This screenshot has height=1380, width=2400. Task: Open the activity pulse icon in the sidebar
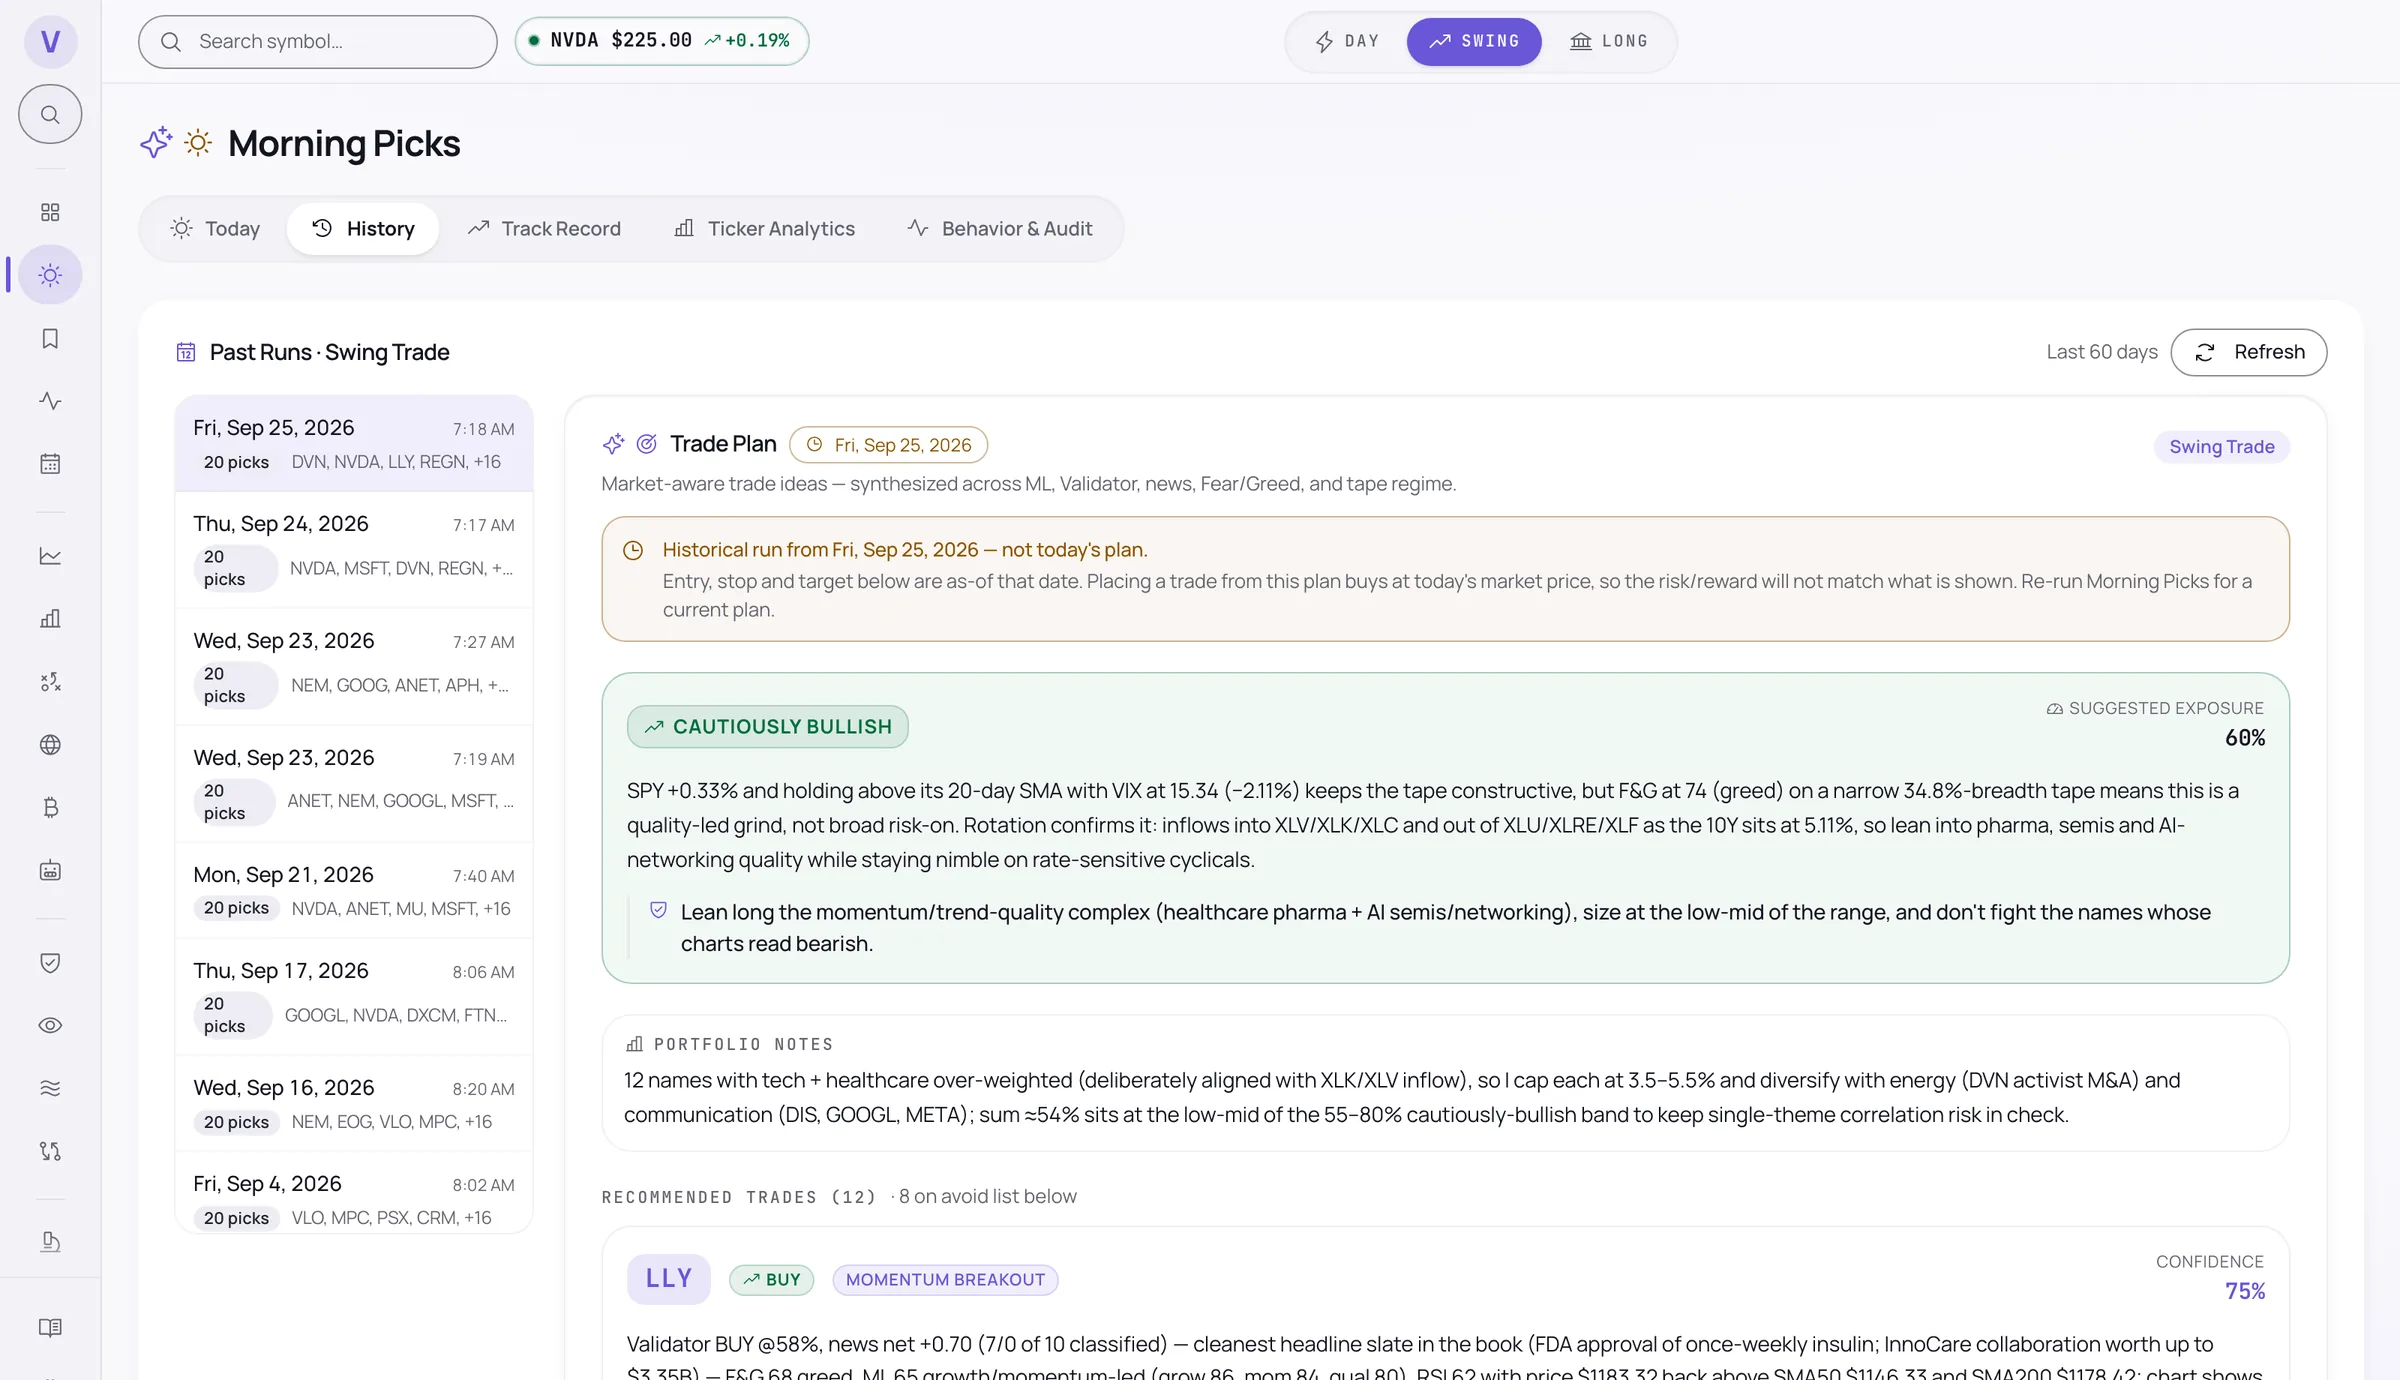pos(50,401)
